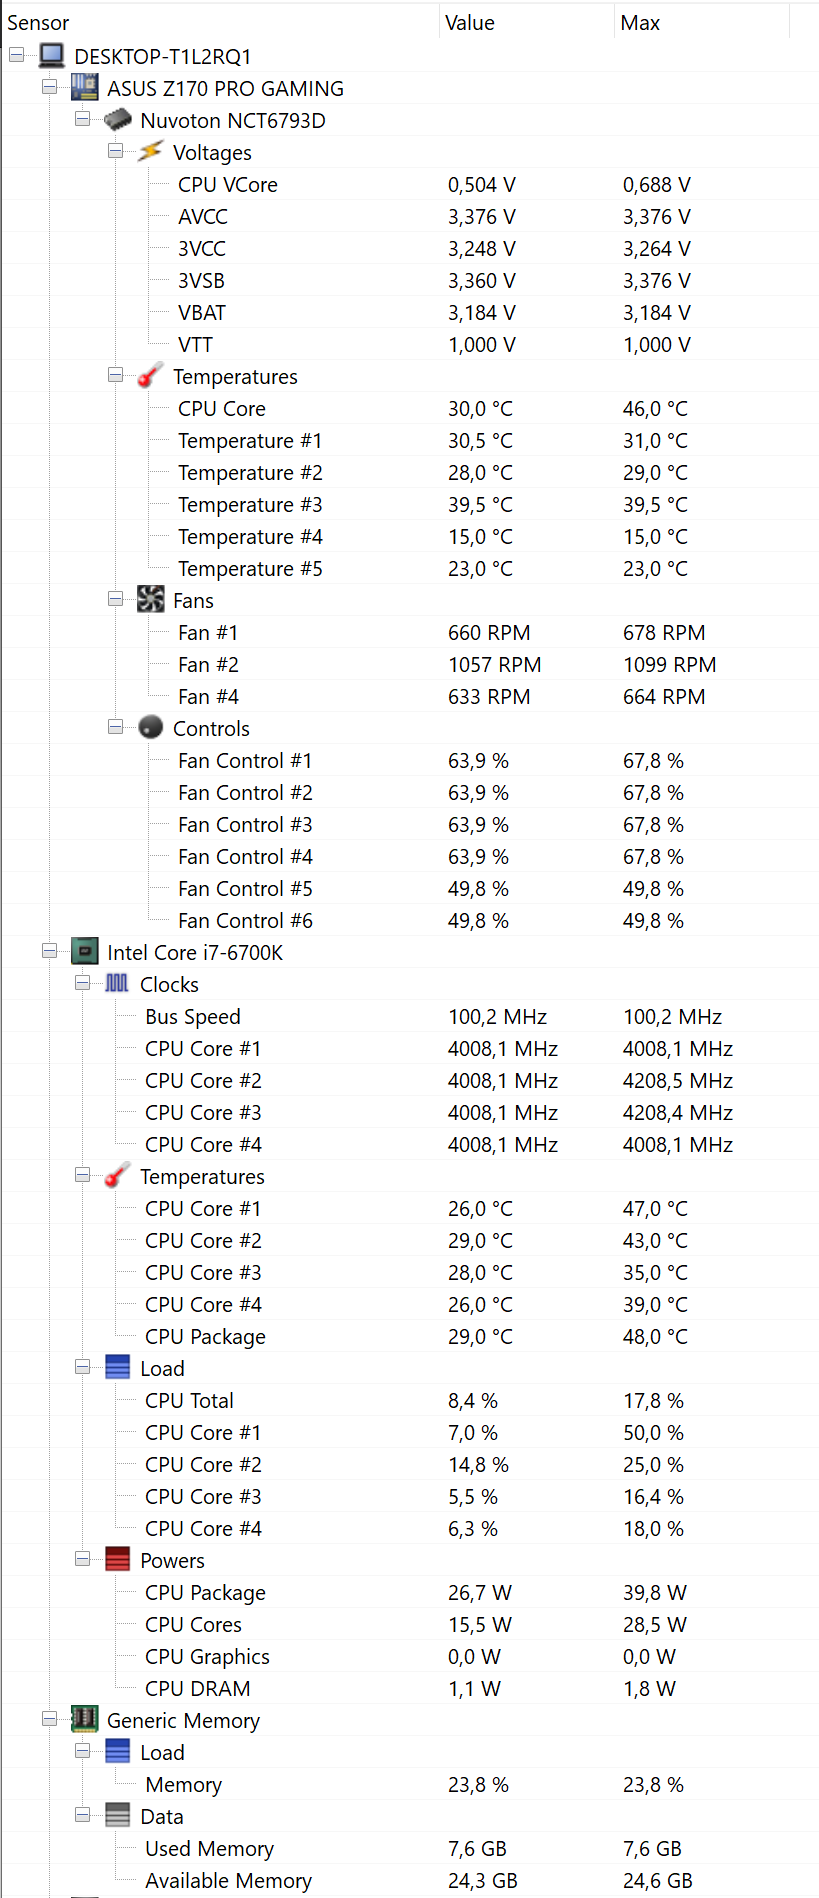Select the CPU Graphics row
819x1898 pixels.
[410, 1656]
